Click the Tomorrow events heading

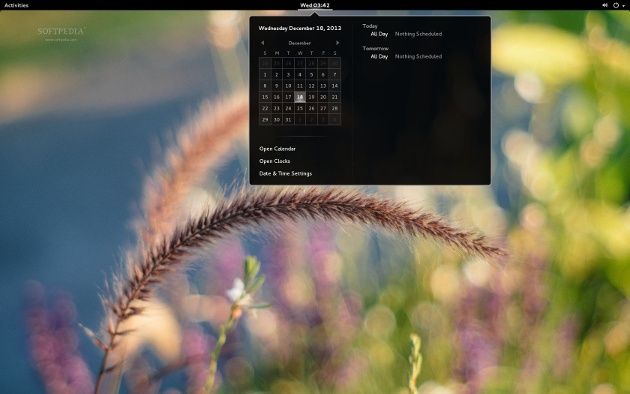pyautogui.click(x=375, y=48)
